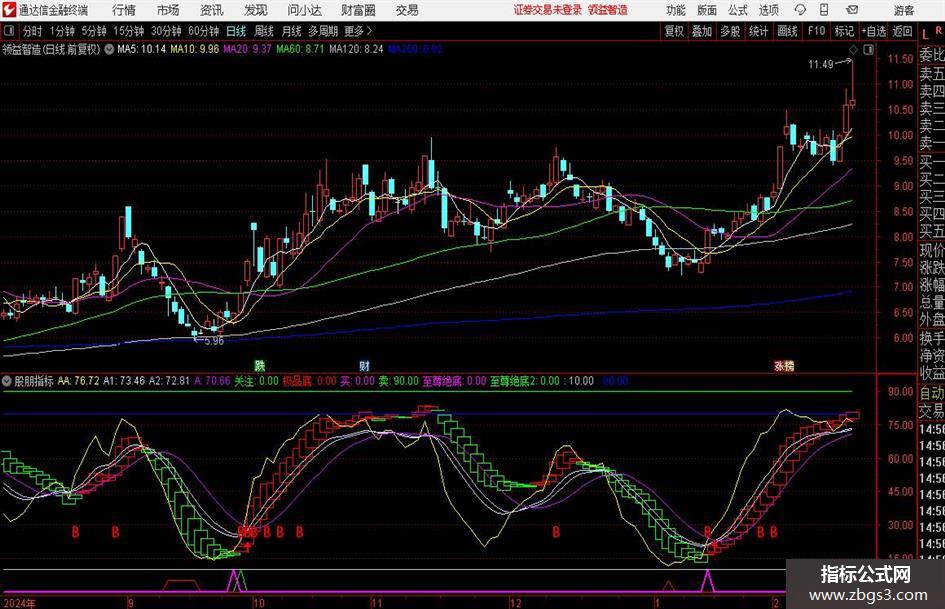Open the 画线 drawing tools
Image resolution: width=945 pixels, height=609 pixels.
(788, 31)
